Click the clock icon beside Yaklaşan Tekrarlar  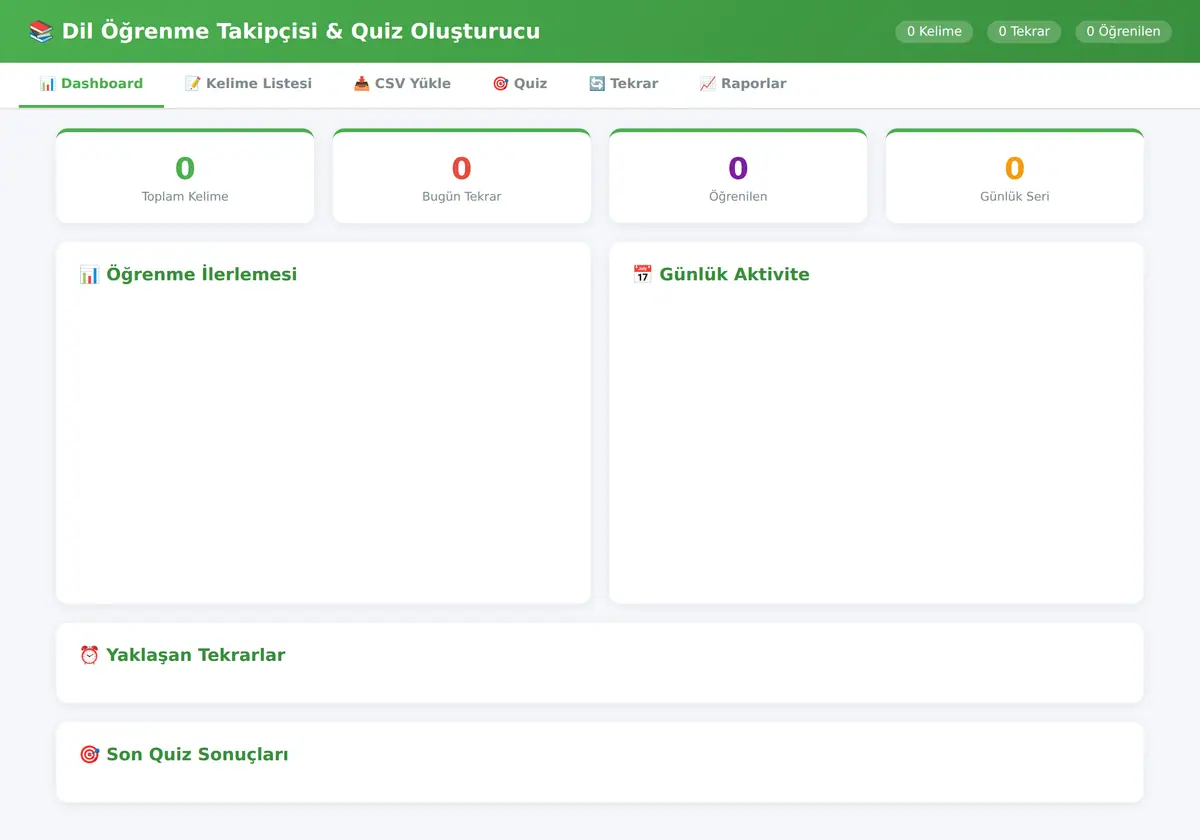[89, 655]
